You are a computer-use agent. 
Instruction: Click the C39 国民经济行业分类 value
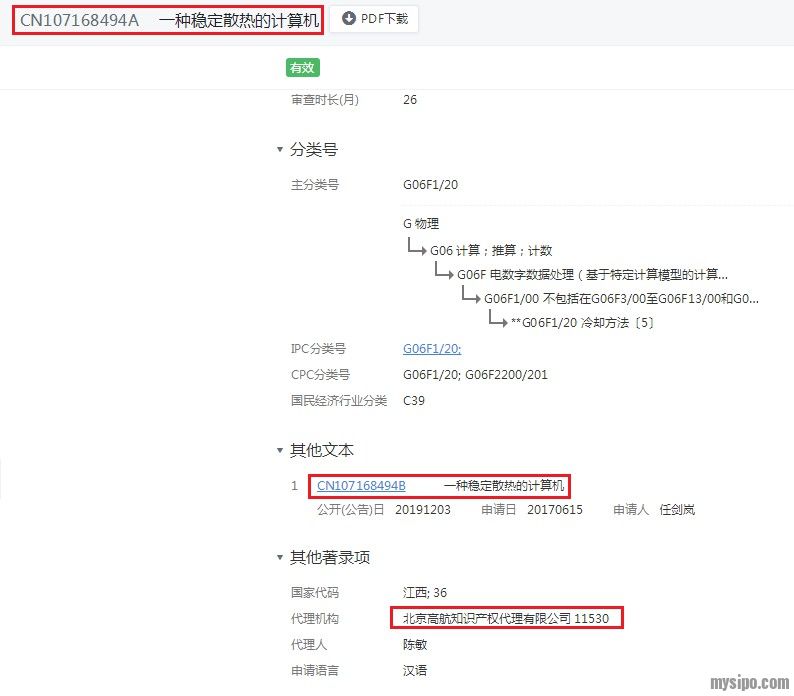point(414,401)
